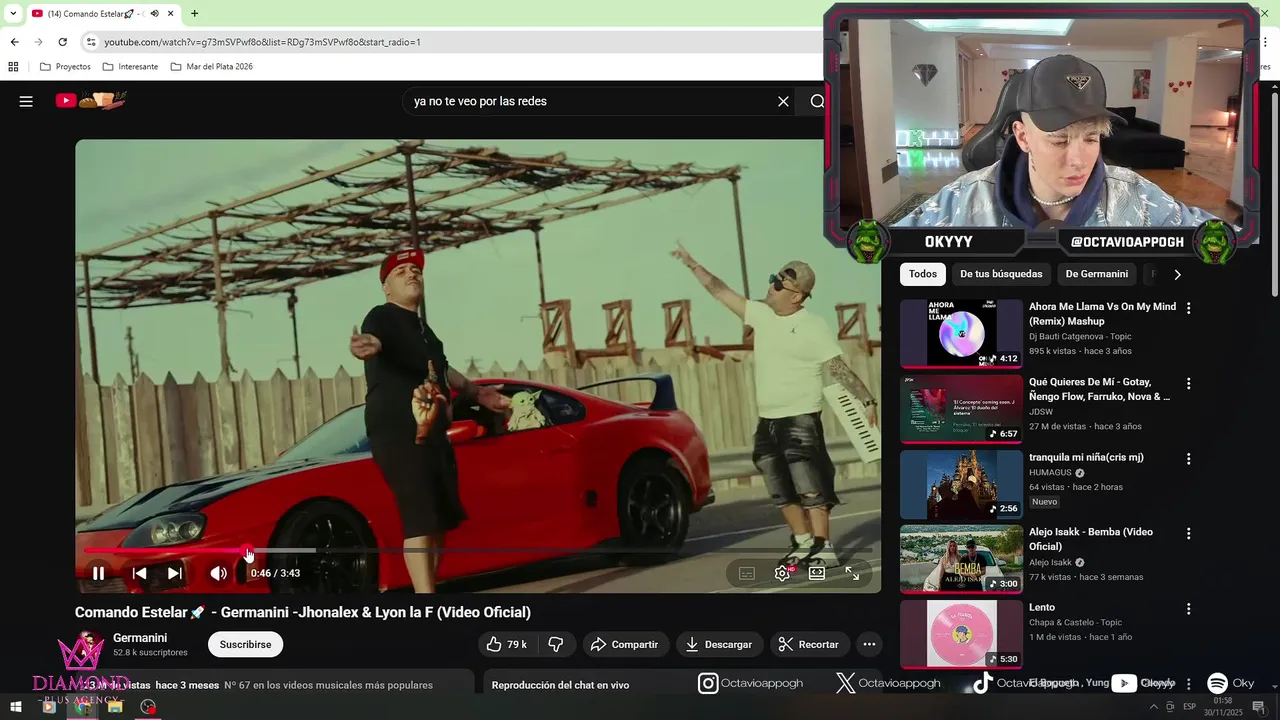Show more filter chips with arrow
1280x720 pixels.
click(x=1177, y=274)
